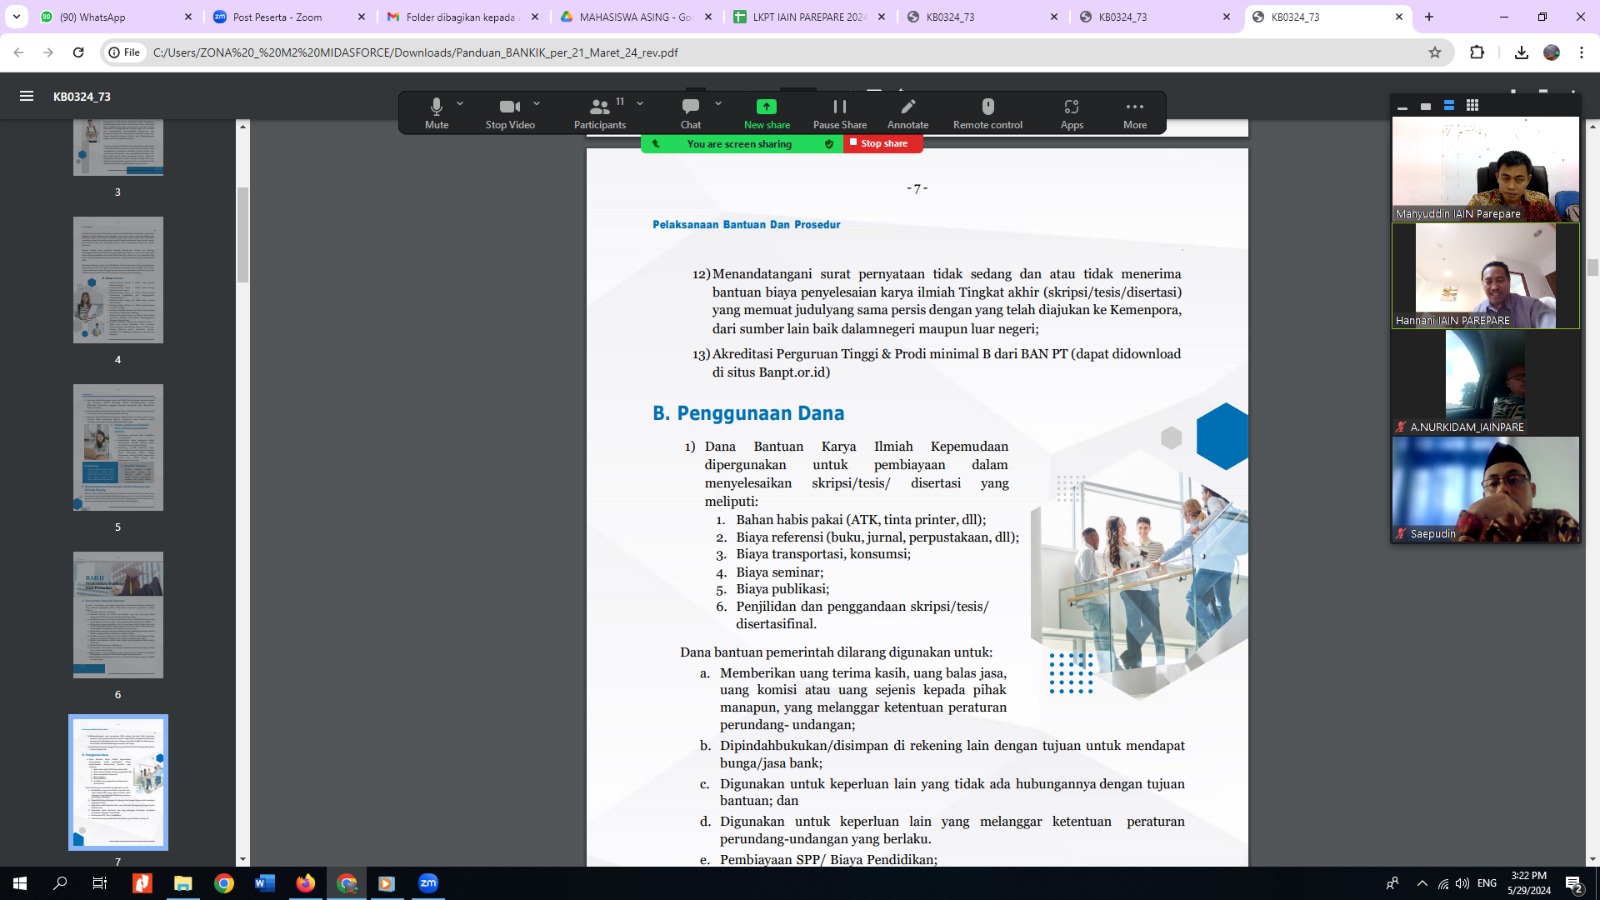1600x900 pixels.
Task: Select page 7 thumbnail
Action: (x=118, y=782)
